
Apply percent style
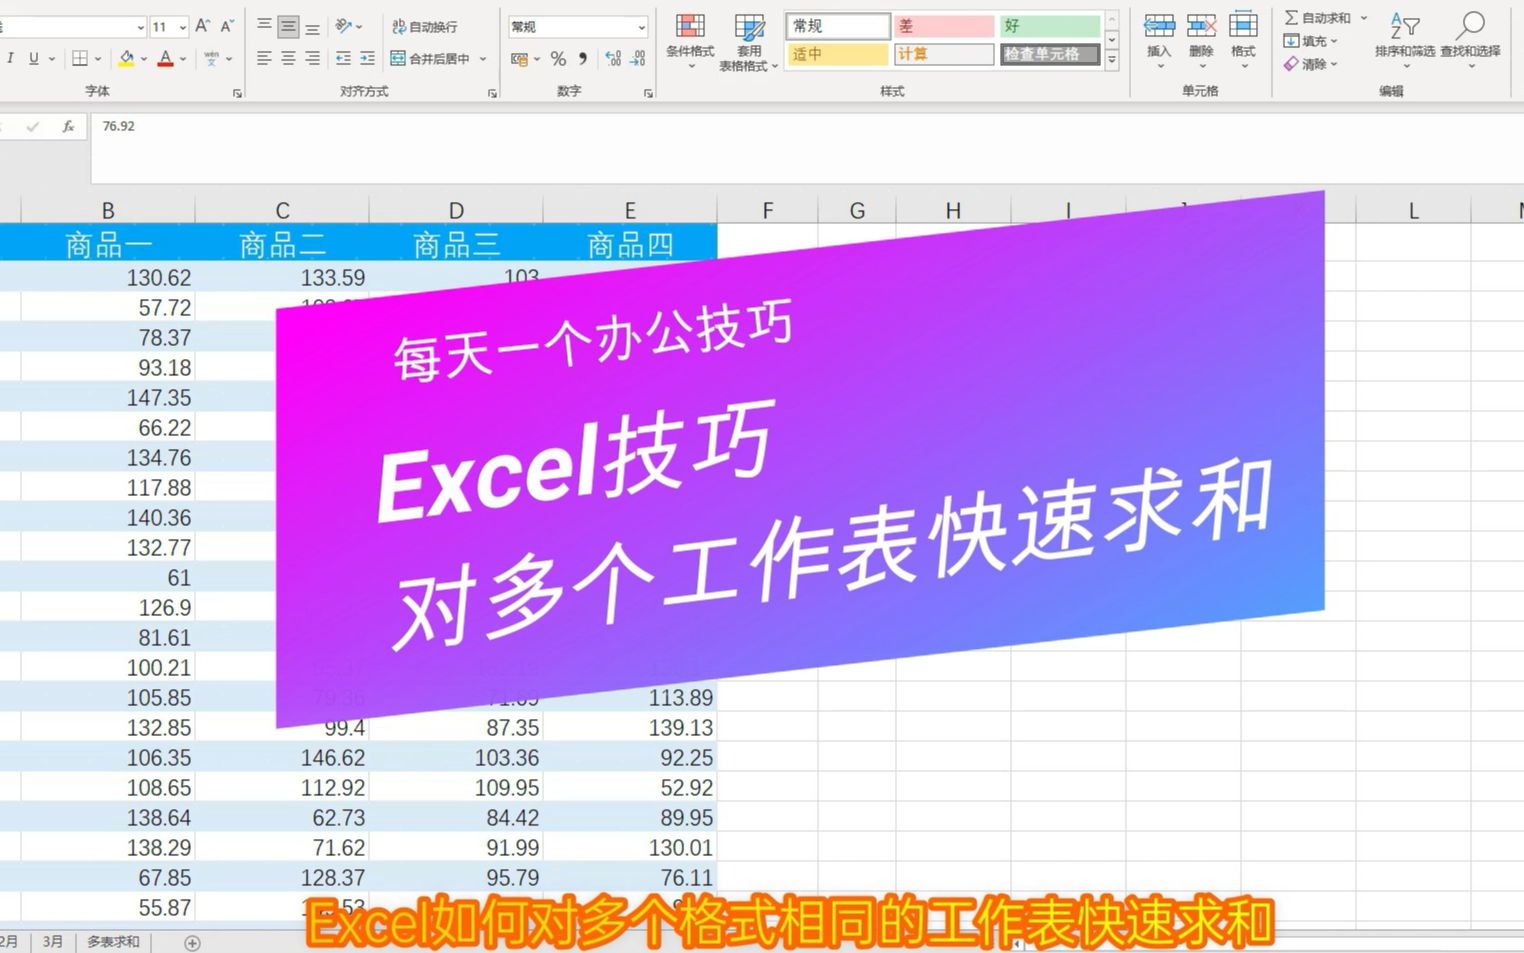558,59
